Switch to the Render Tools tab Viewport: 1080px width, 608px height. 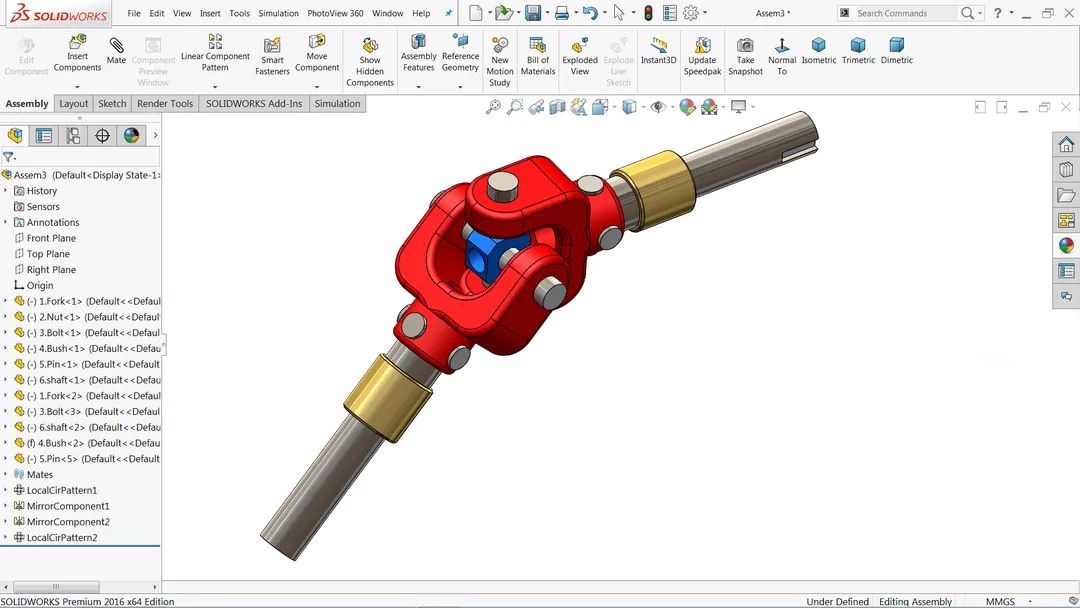click(165, 103)
